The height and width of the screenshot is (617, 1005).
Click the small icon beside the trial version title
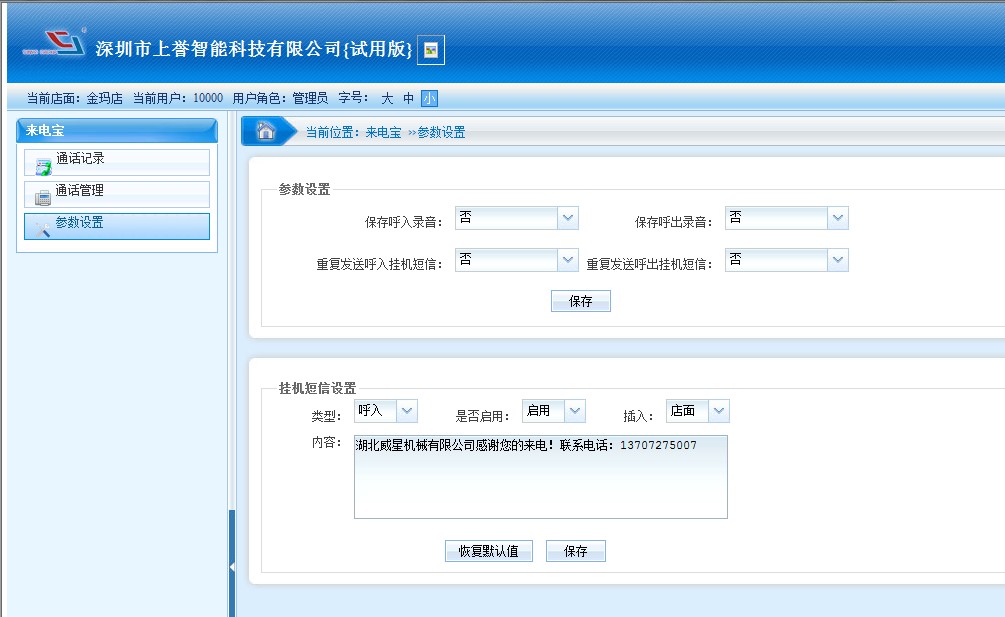click(x=431, y=50)
